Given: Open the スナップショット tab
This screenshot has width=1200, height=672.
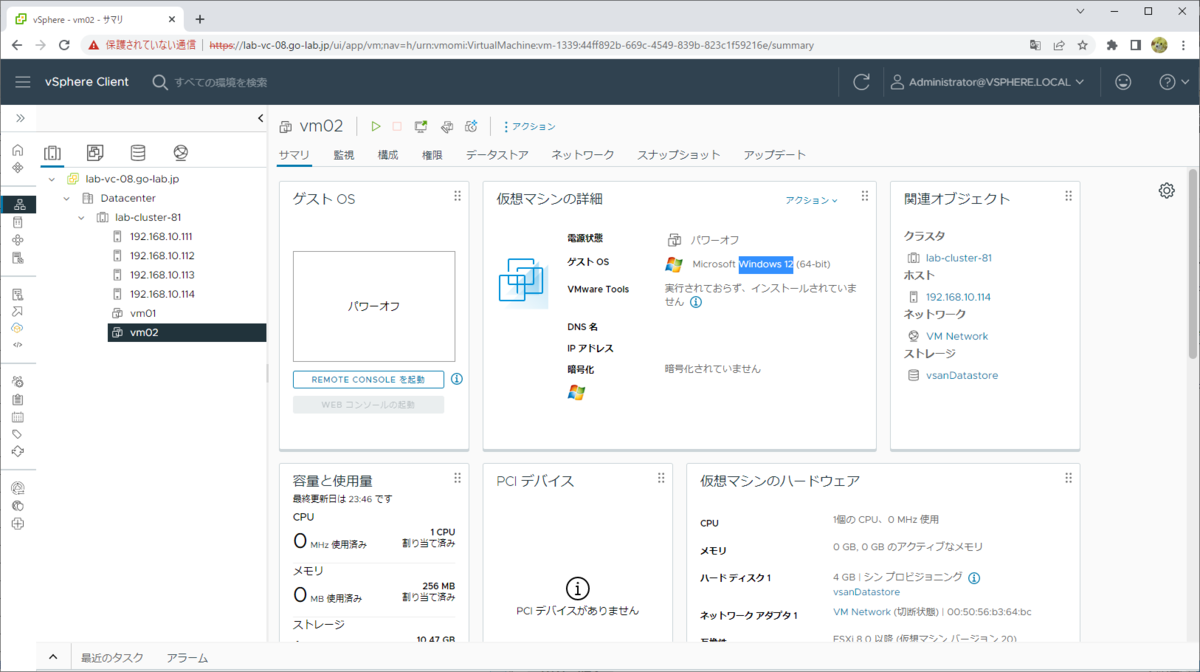Looking at the screenshot, I should coord(679,155).
